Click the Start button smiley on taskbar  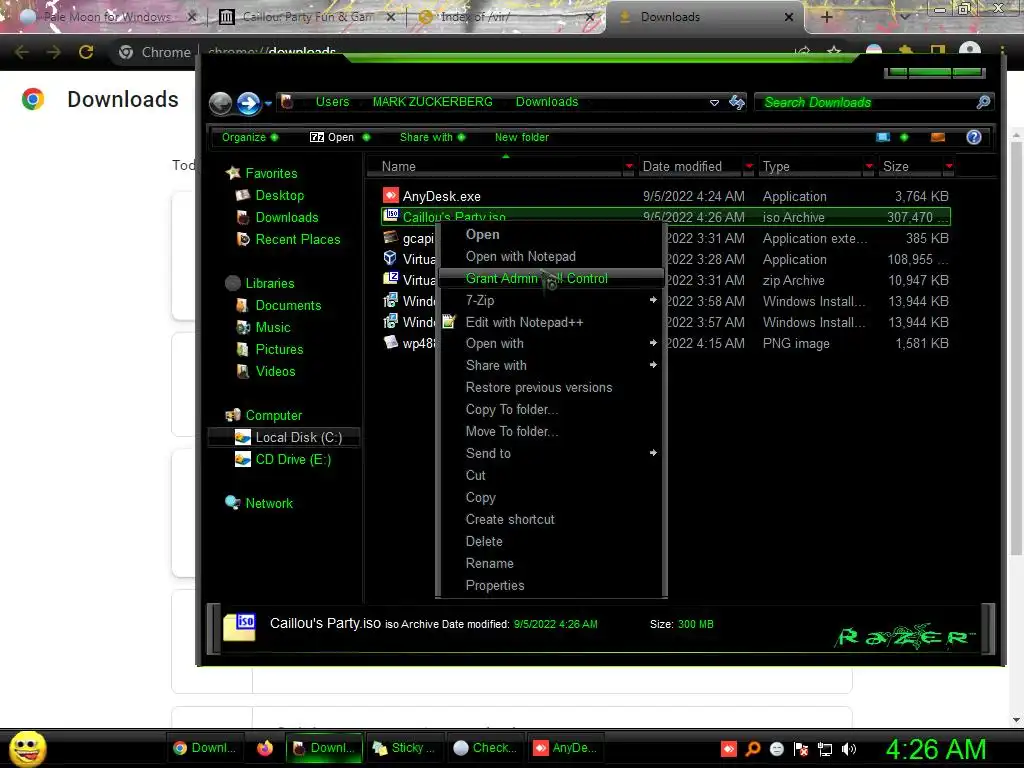coord(27,748)
